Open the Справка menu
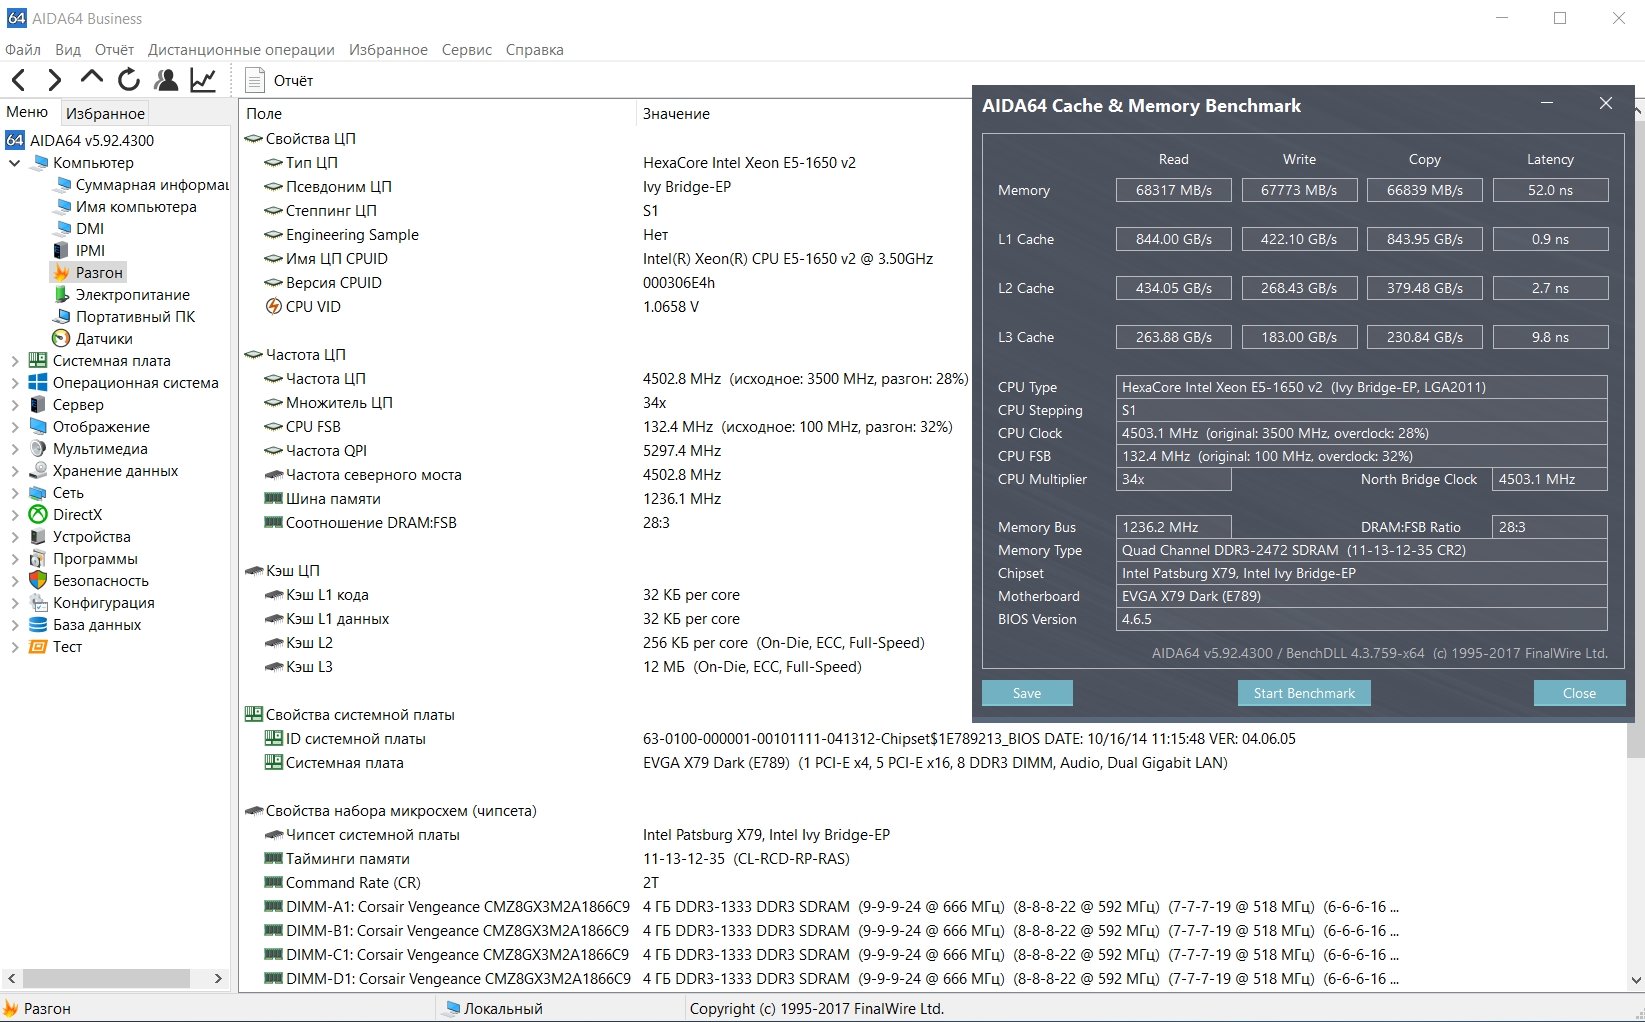1645x1022 pixels. 535,49
